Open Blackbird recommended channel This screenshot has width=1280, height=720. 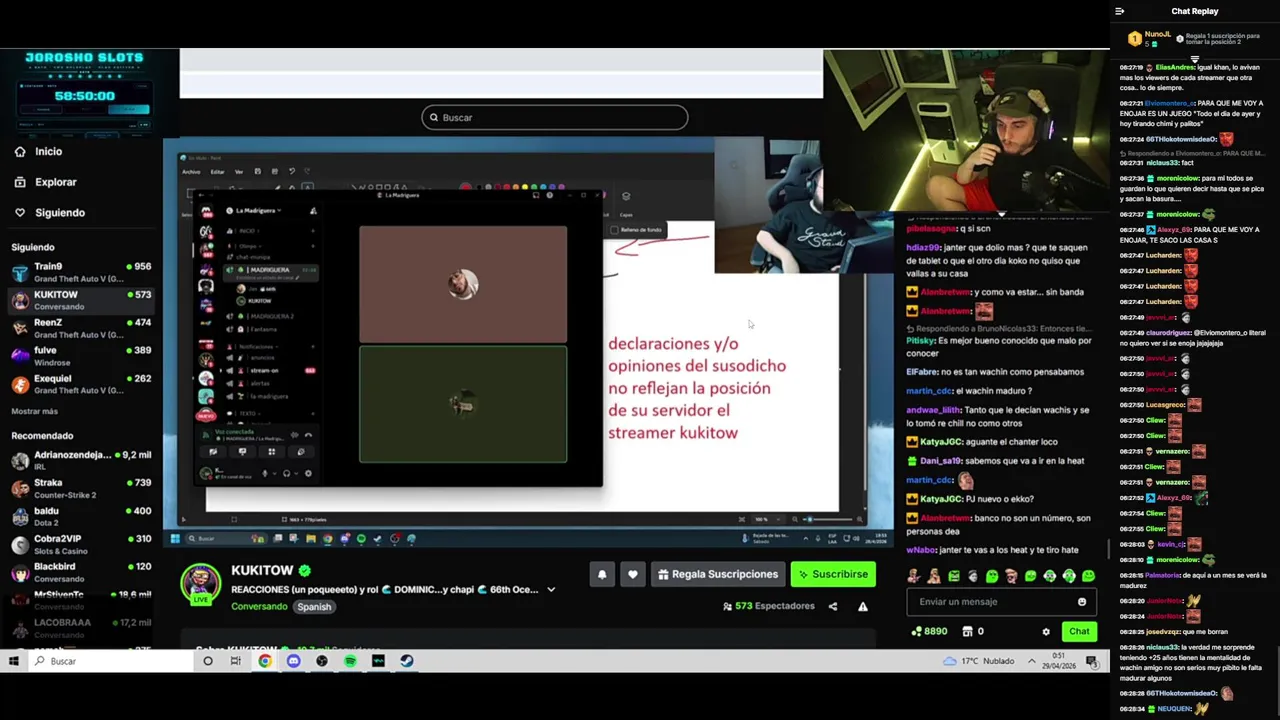tap(81, 572)
